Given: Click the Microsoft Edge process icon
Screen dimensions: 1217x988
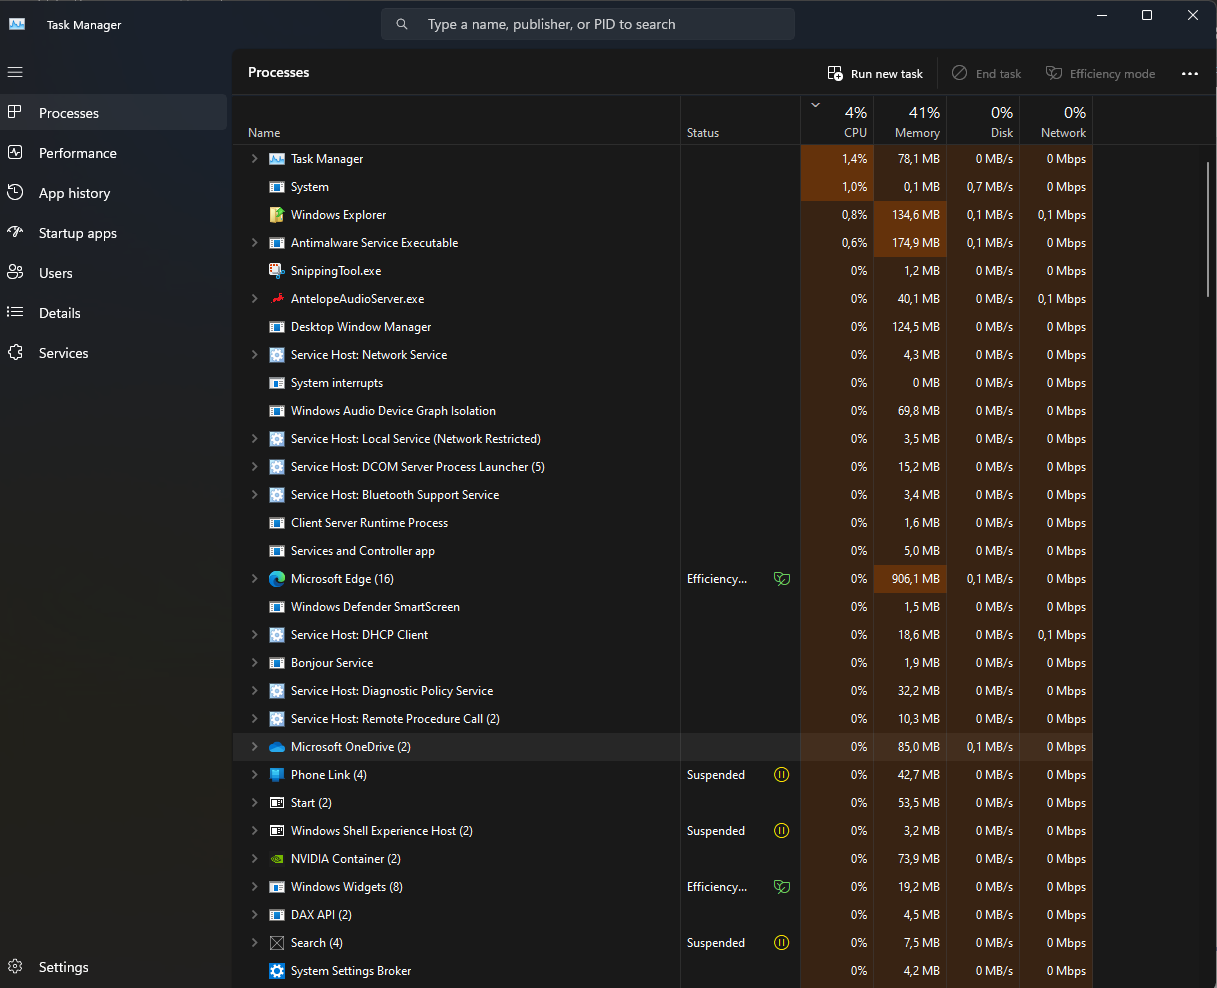Looking at the screenshot, I should pyautogui.click(x=277, y=579).
